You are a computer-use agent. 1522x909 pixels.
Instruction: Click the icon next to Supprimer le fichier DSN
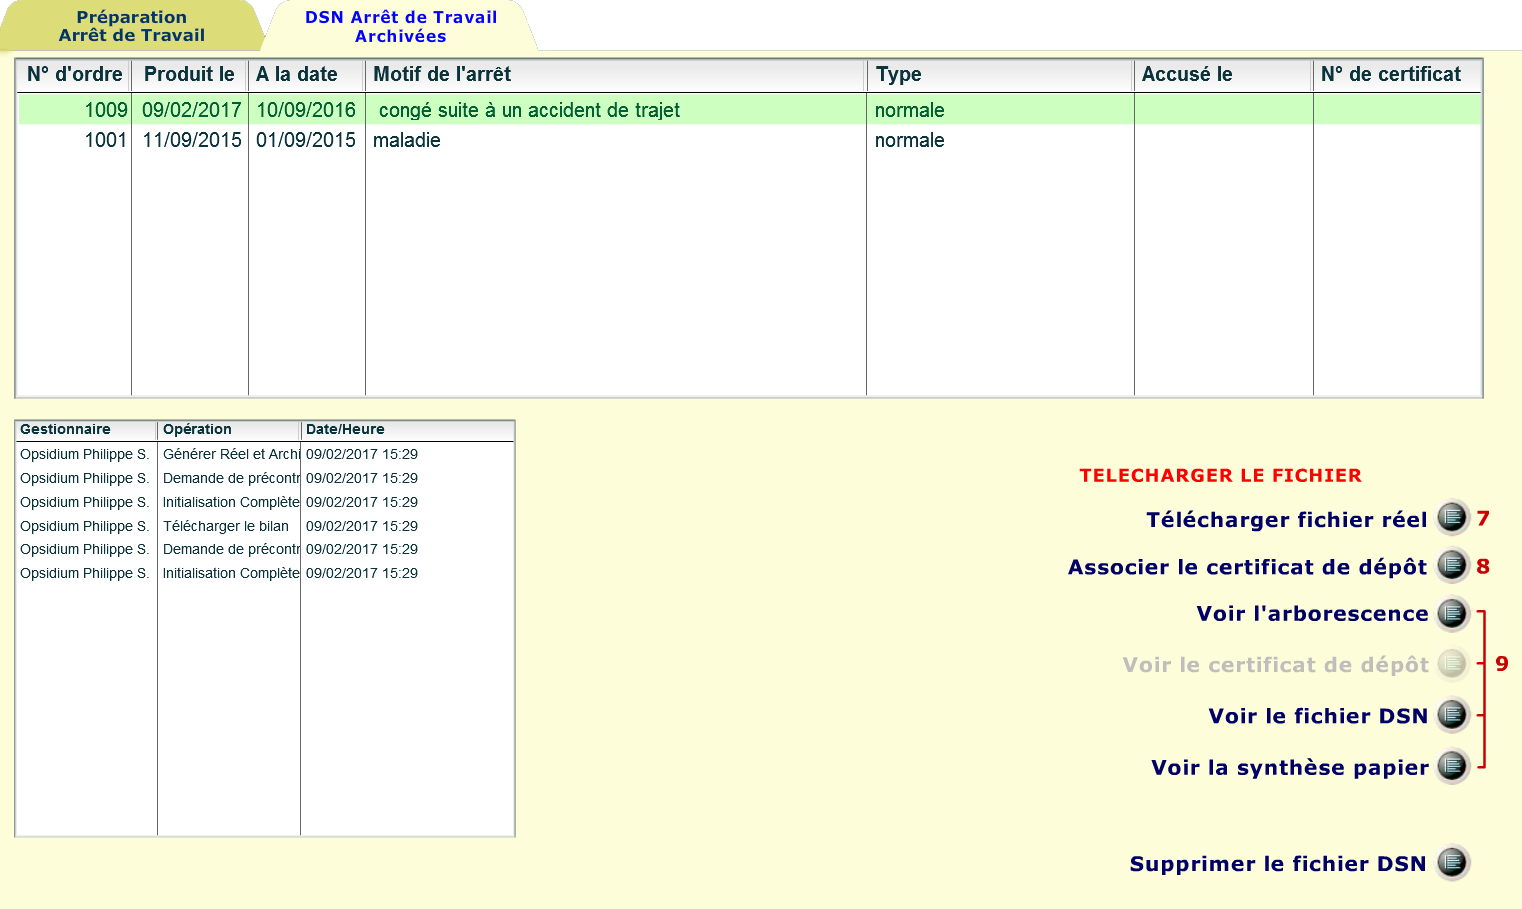click(1452, 862)
